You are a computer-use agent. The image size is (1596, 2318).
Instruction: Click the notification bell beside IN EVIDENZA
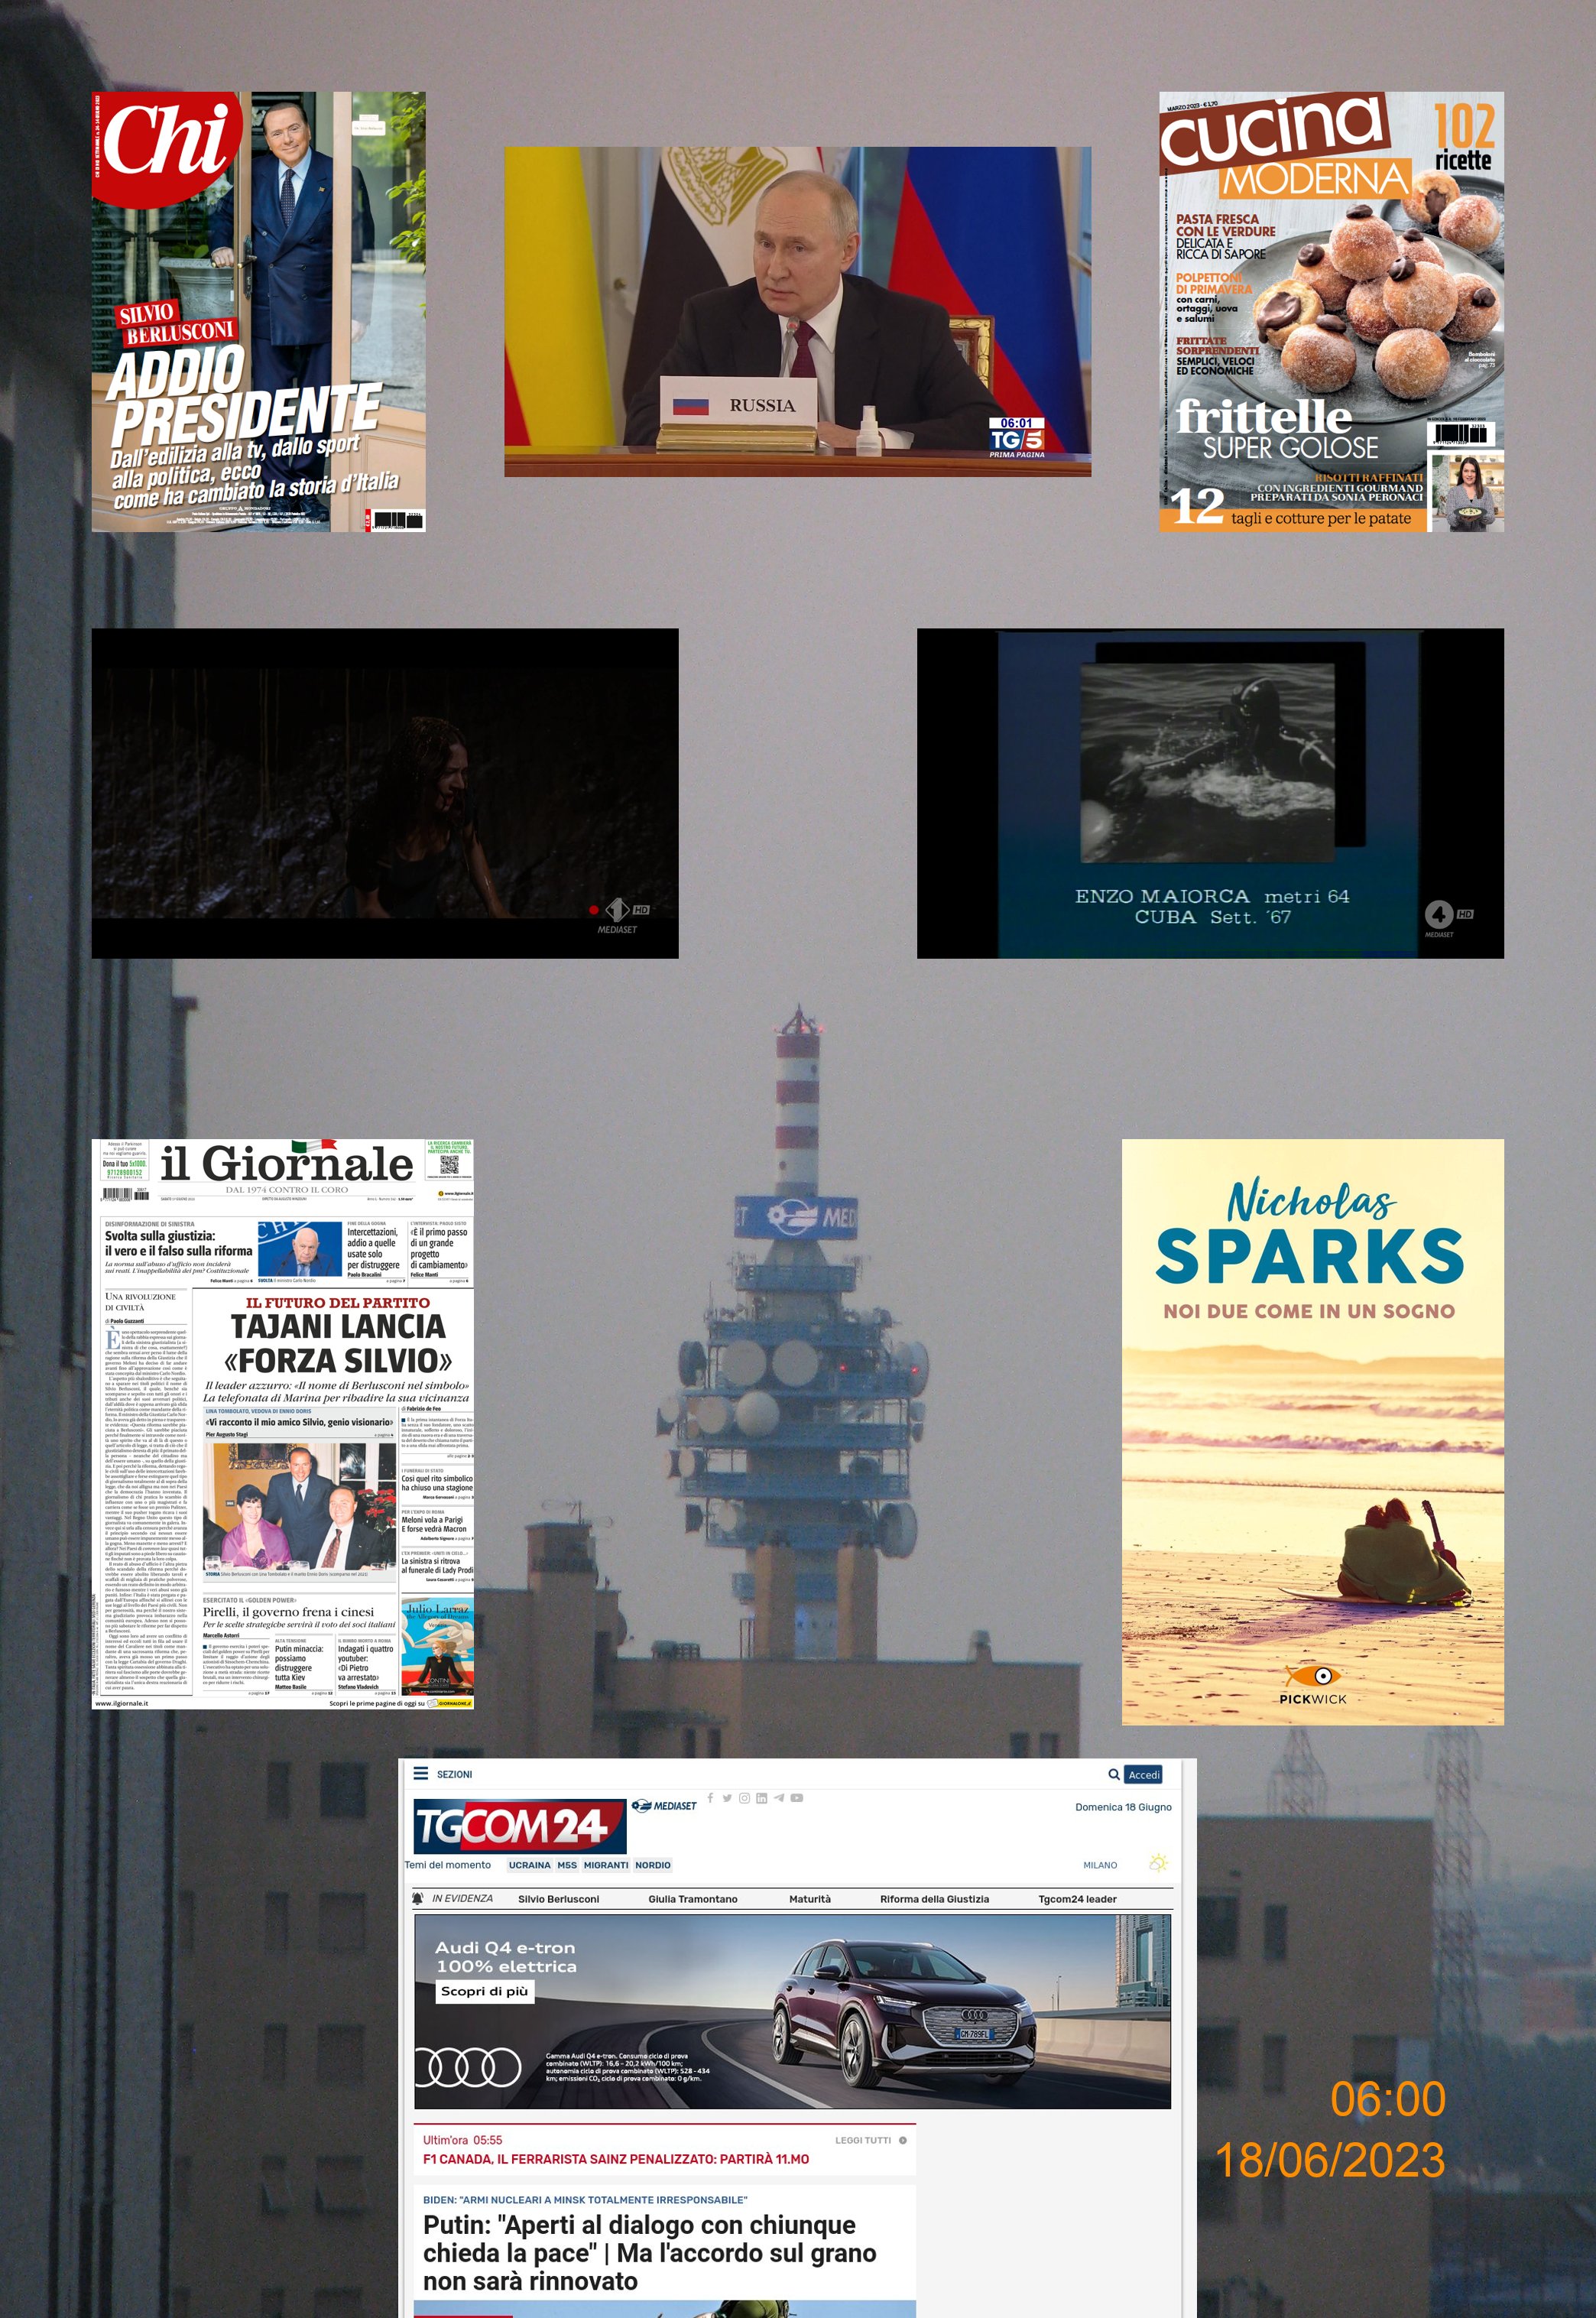418,1898
